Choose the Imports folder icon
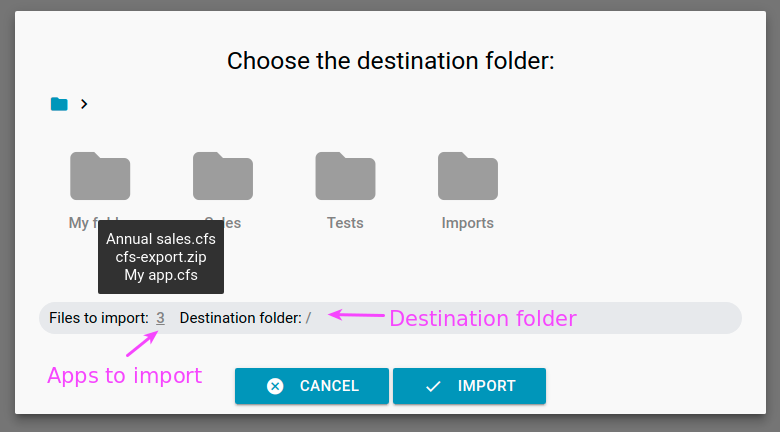 pos(468,176)
